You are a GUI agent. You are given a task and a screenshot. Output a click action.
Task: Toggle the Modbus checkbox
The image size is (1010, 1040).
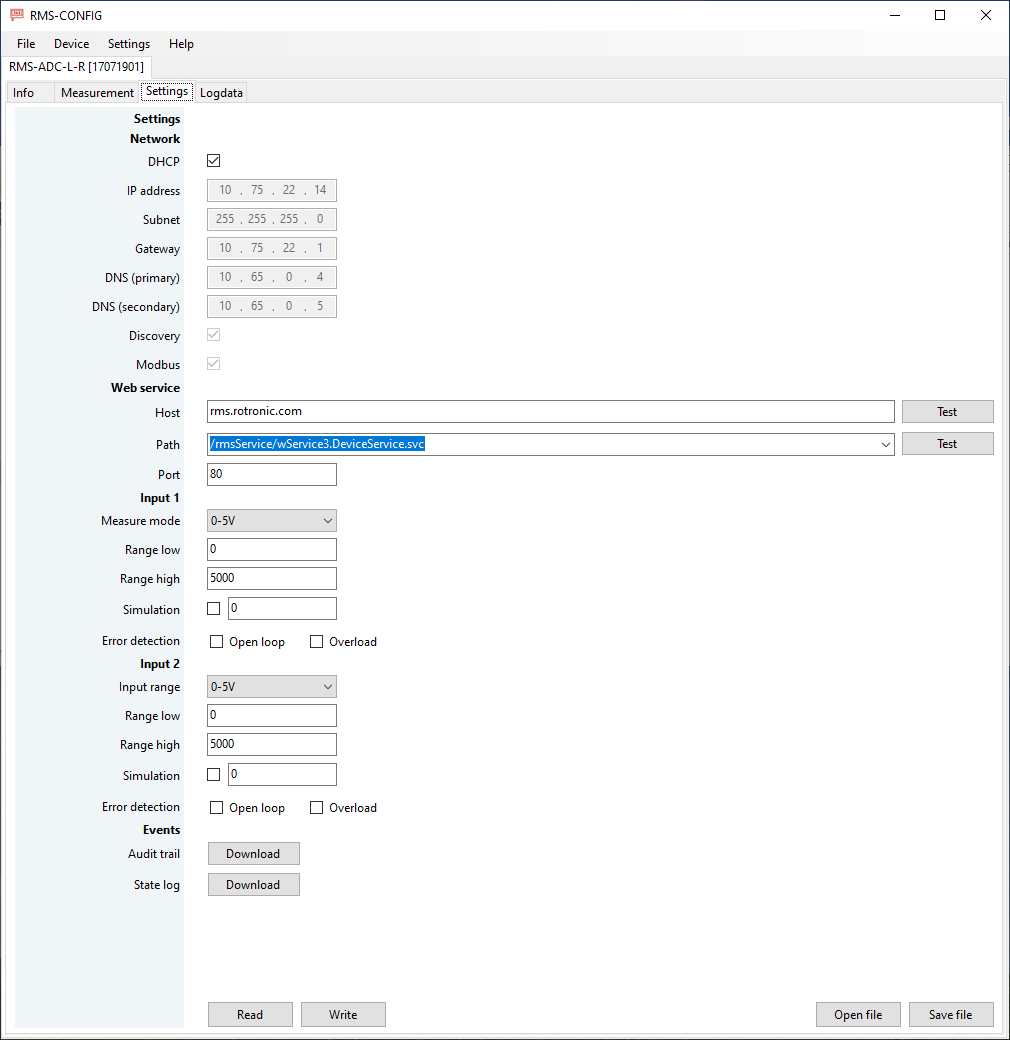coord(214,363)
